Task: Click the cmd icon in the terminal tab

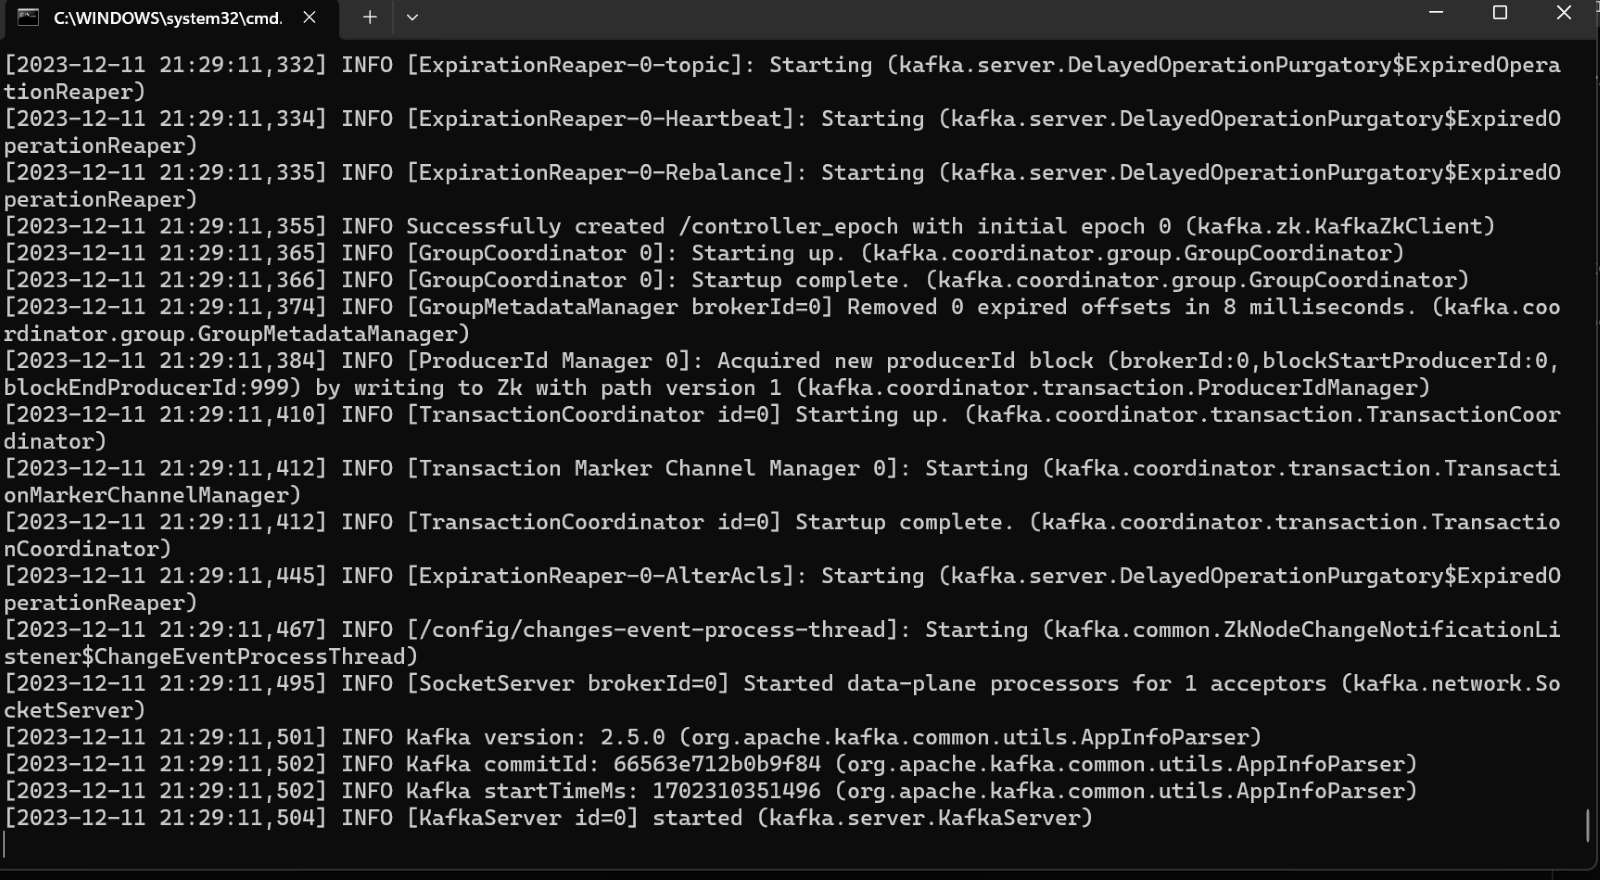Action: pyautogui.click(x=28, y=17)
